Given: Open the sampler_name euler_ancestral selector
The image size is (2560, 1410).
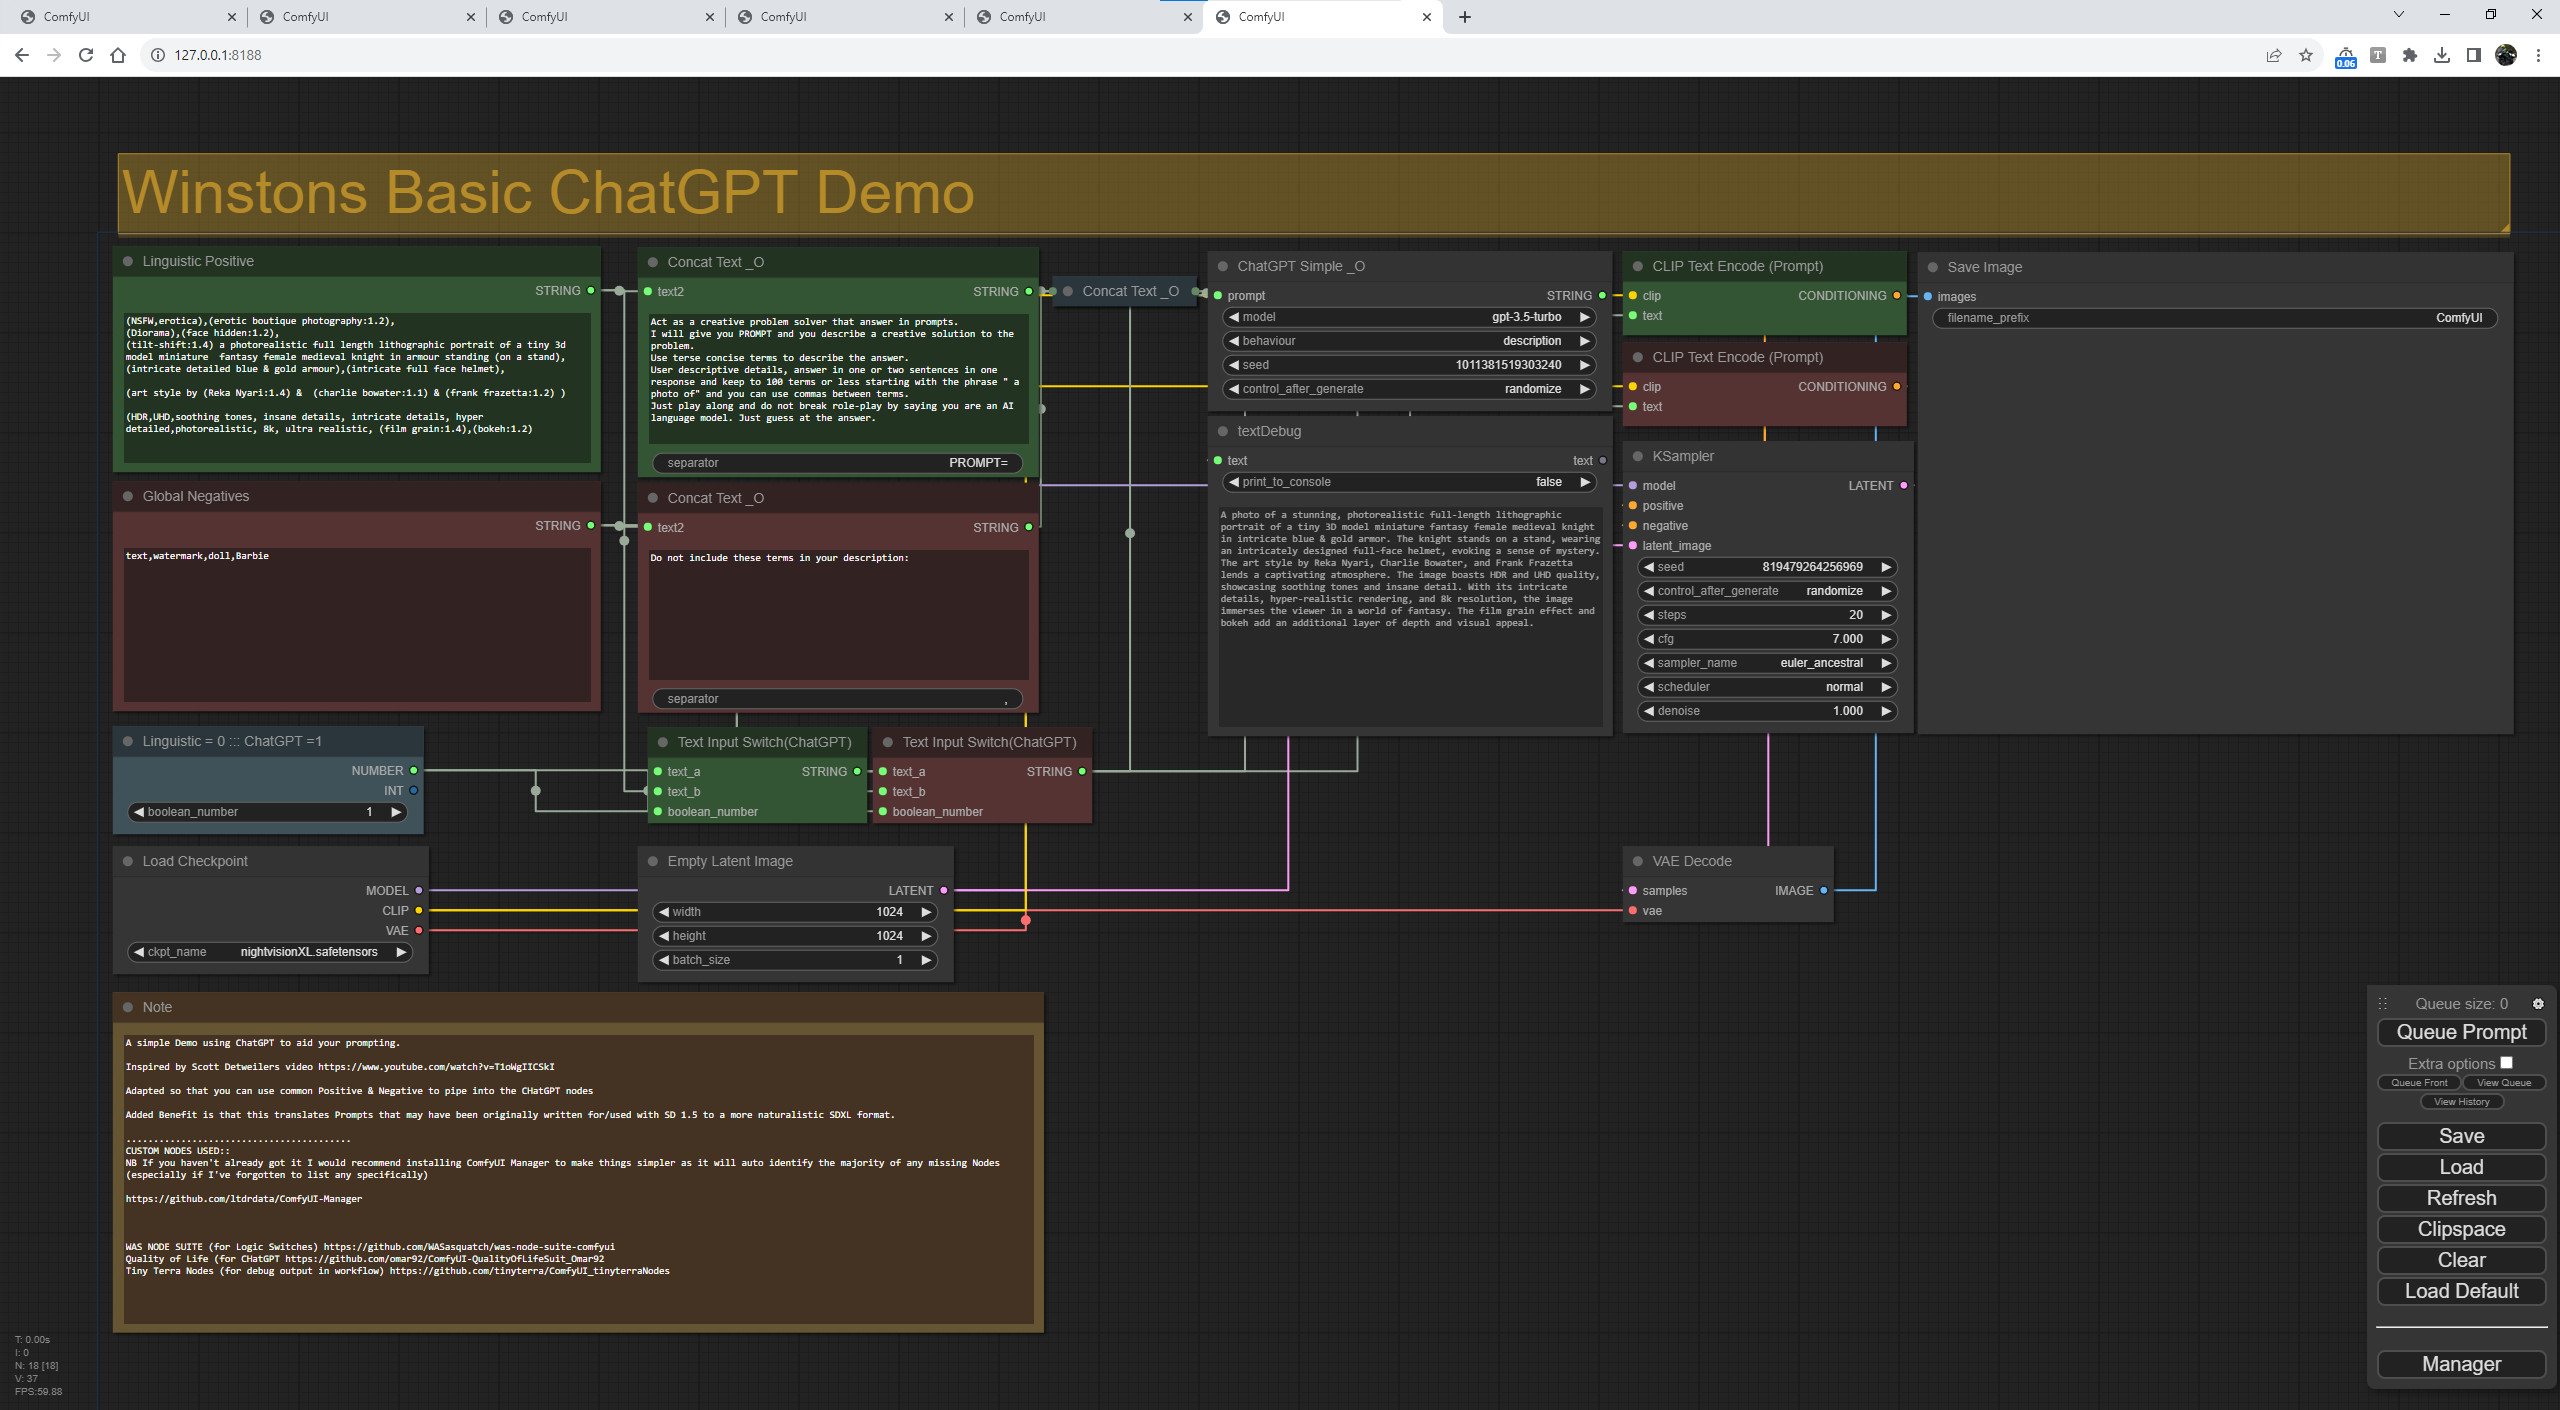Looking at the screenshot, I should (1767, 663).
